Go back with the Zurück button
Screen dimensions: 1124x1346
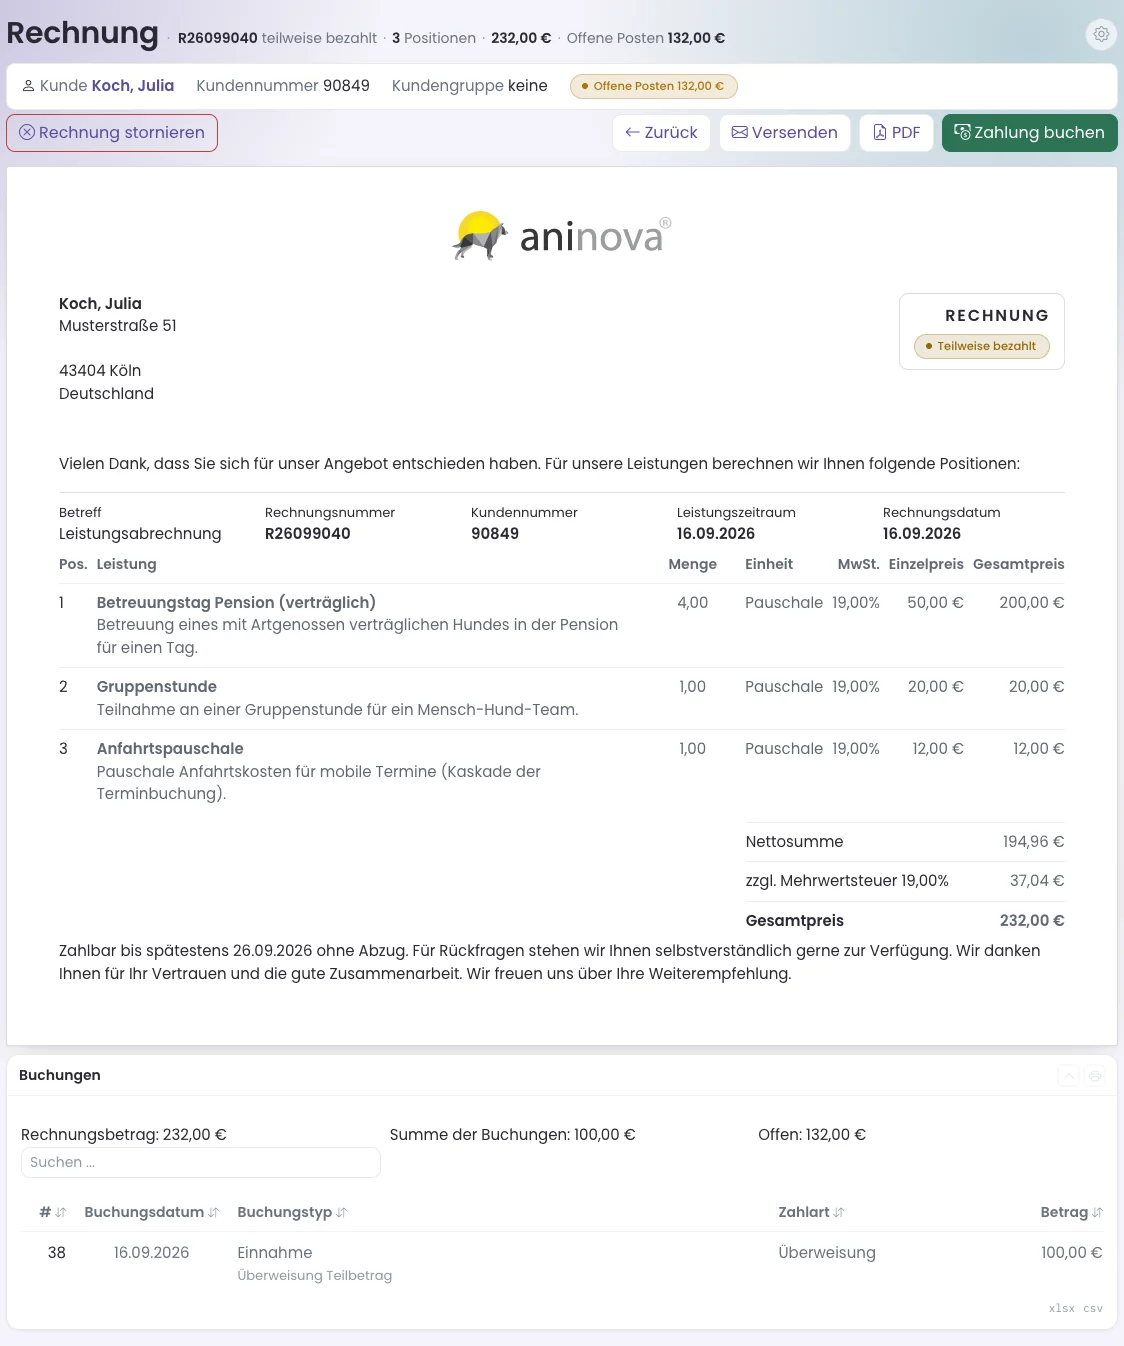pyautogui.click(x=661, y=133)
